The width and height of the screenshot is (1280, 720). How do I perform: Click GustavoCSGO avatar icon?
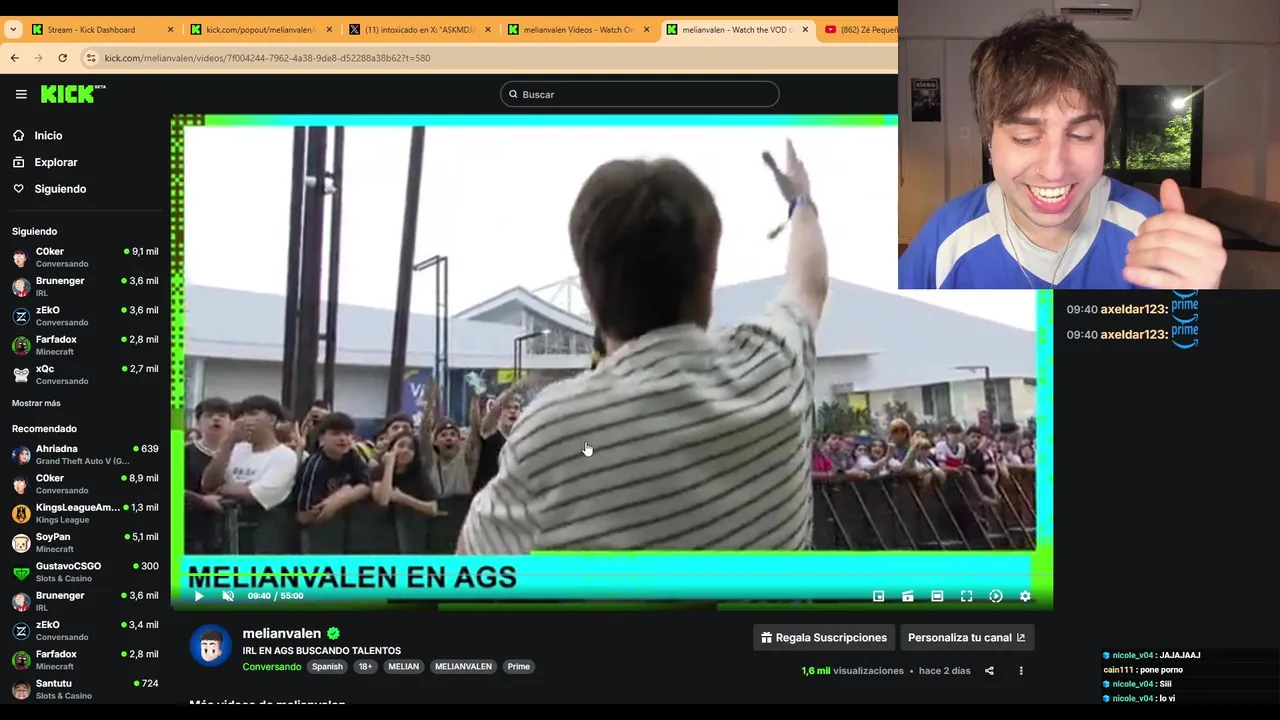pyautogui.click(x=21, y=572)
